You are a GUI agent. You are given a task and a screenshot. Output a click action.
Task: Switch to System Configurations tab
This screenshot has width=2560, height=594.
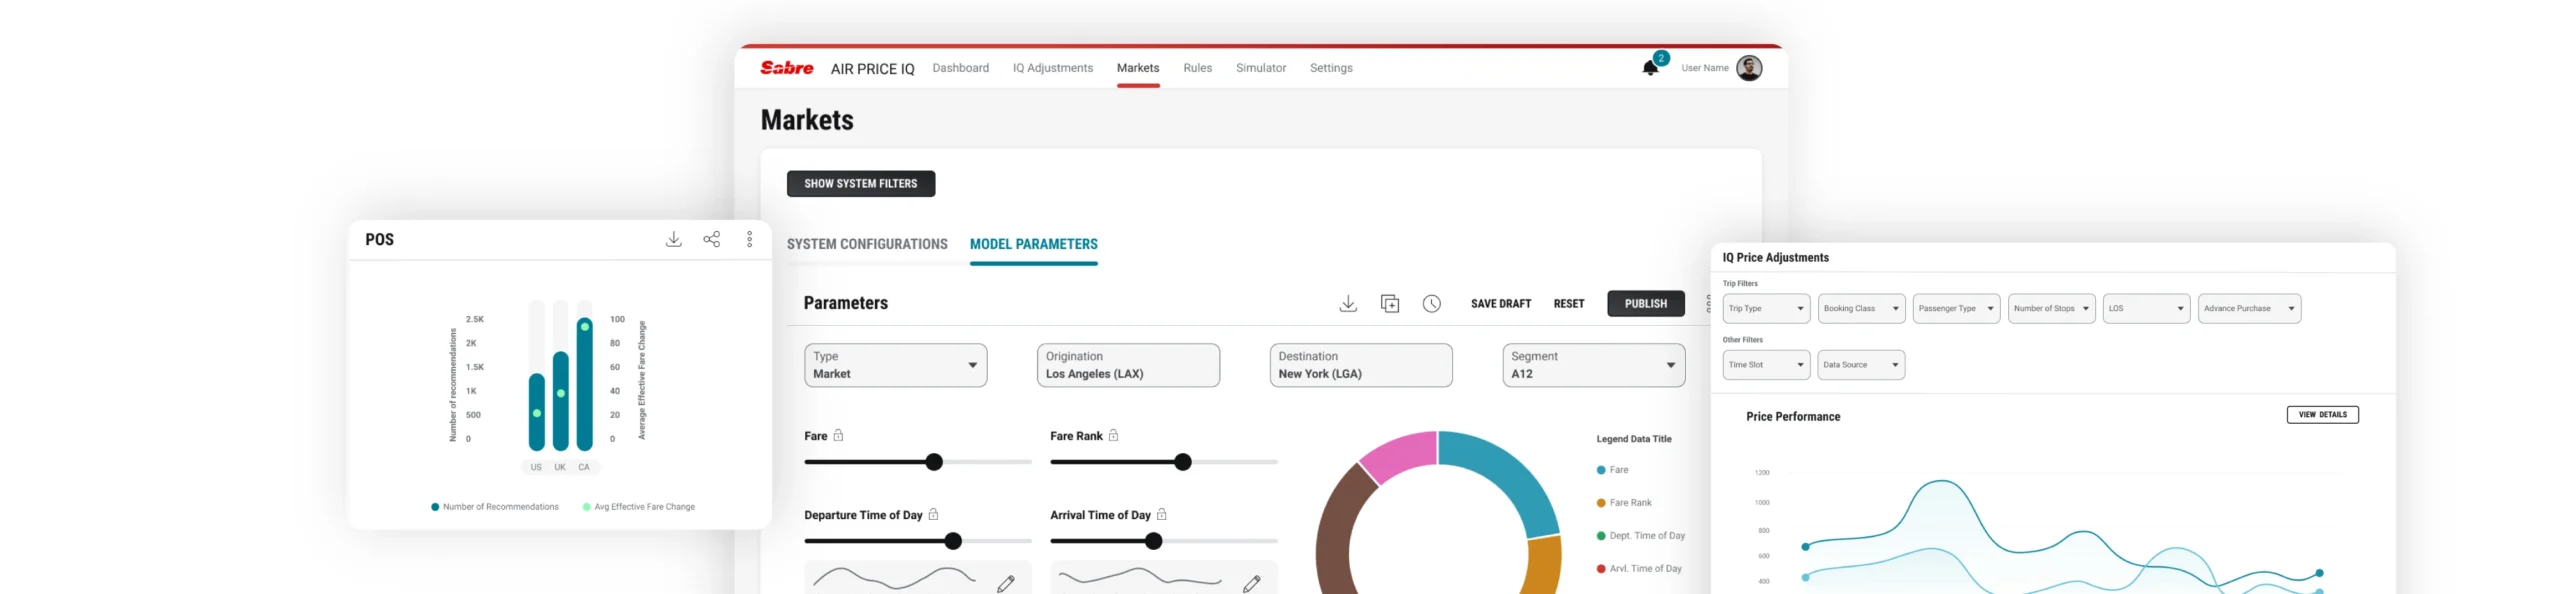tap(866, 244)
